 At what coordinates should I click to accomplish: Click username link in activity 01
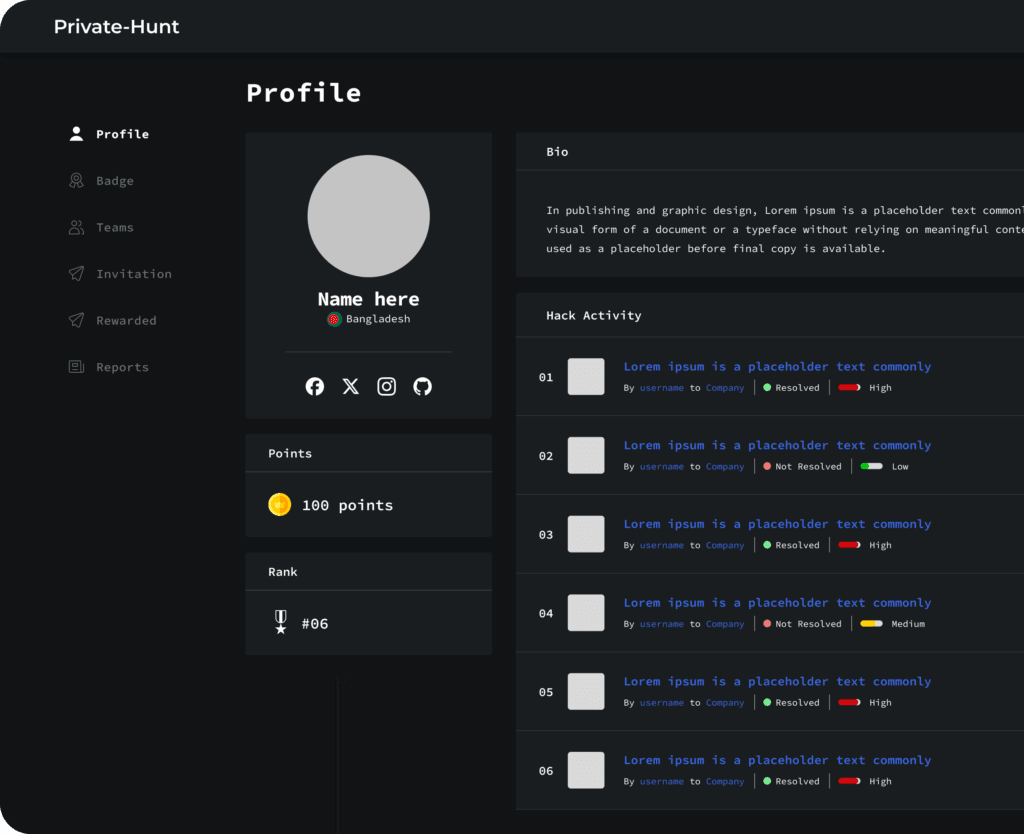(662, 388)
